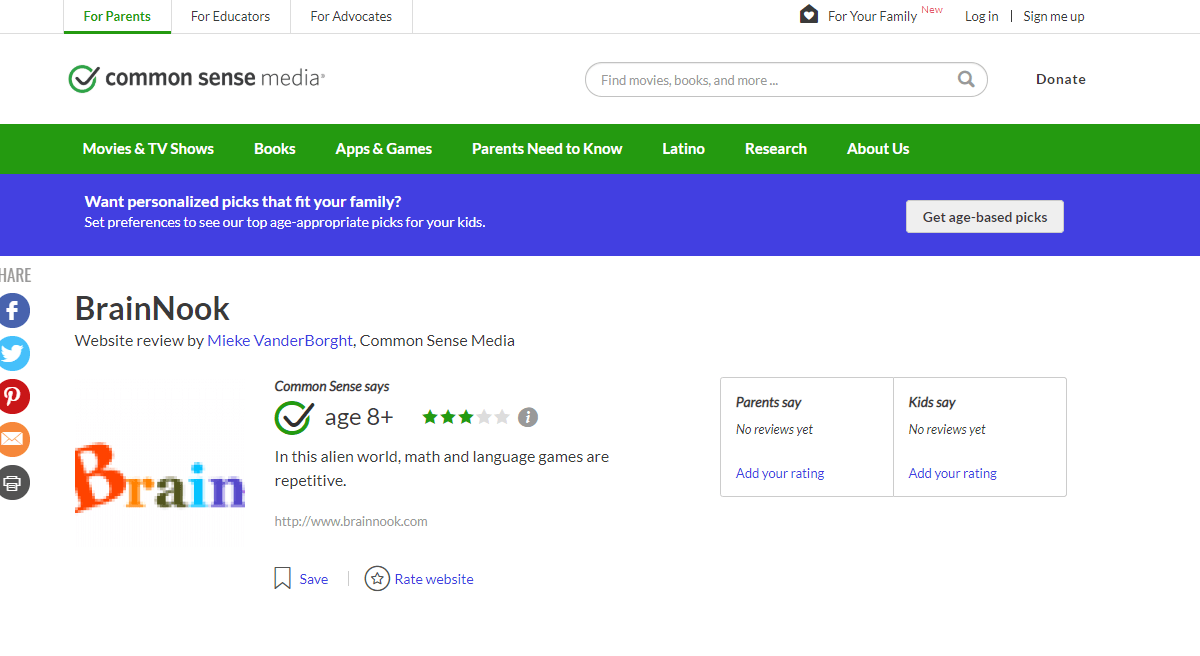Image resolution: width=1200 pixels, height=656 pixels.
Task: Click the Rate website link text
Action: coord(434,579)
